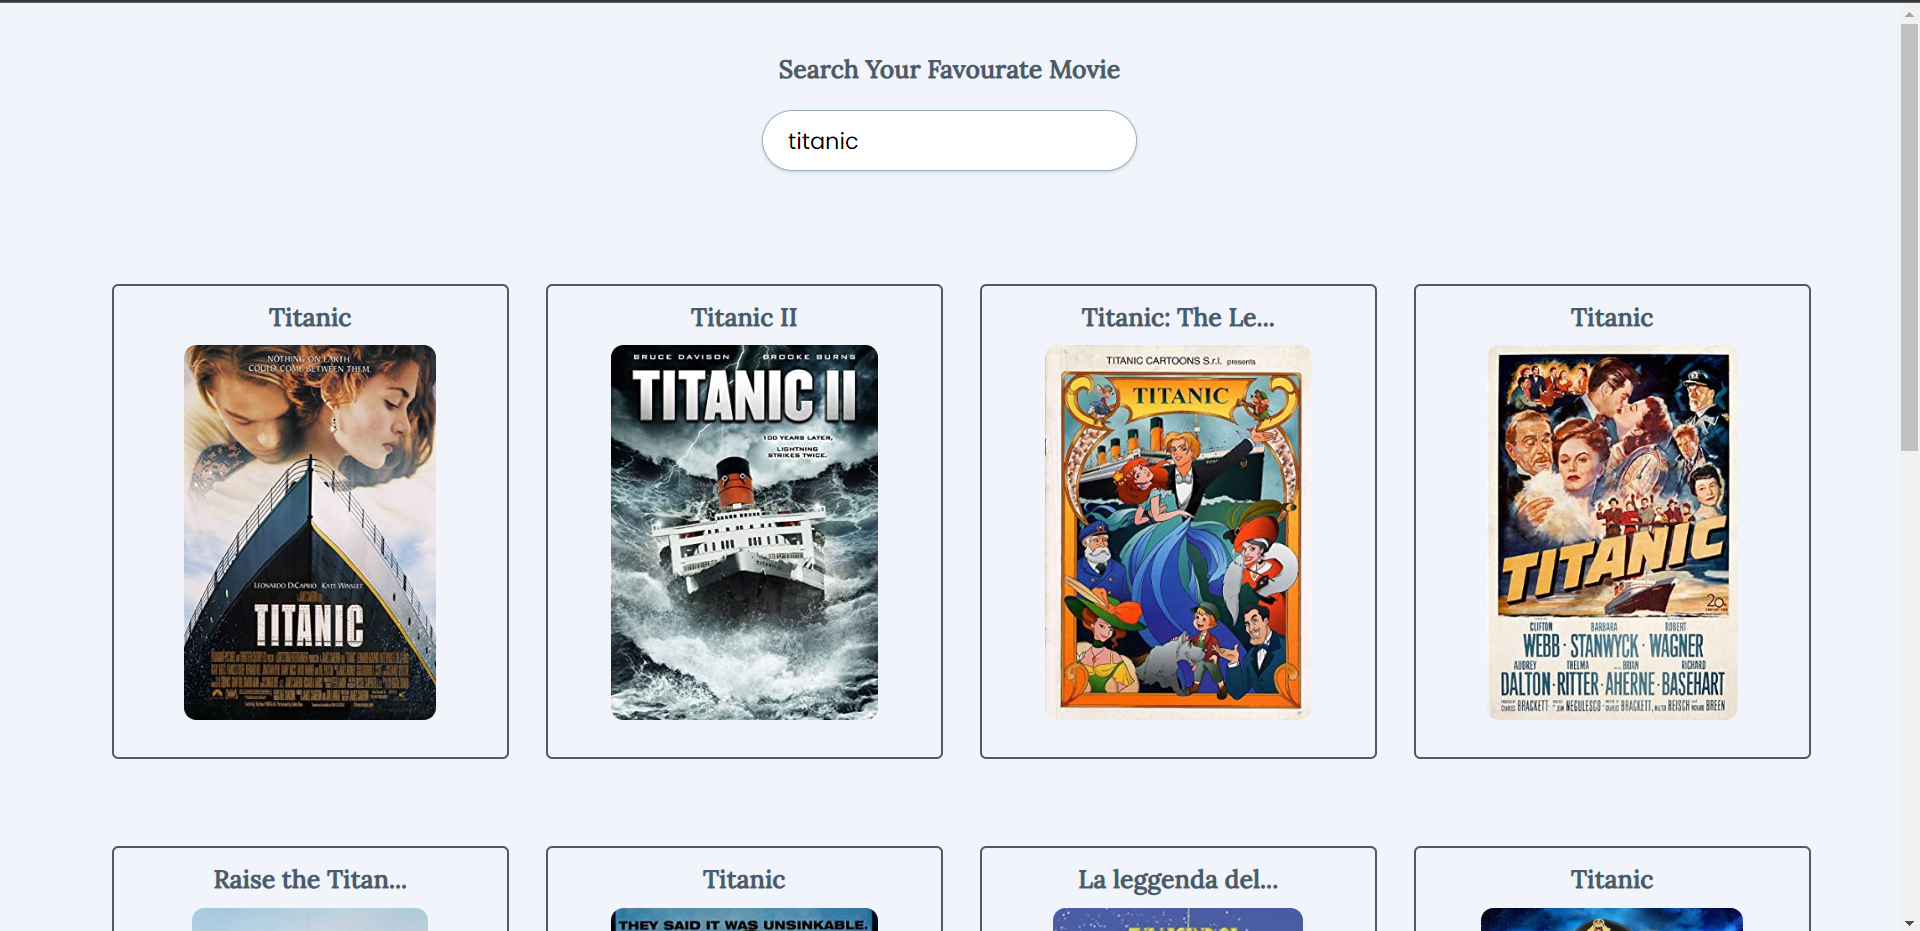Open the Titanic II stormy ship poster
1920x931 pixels.
click(744, 532)
